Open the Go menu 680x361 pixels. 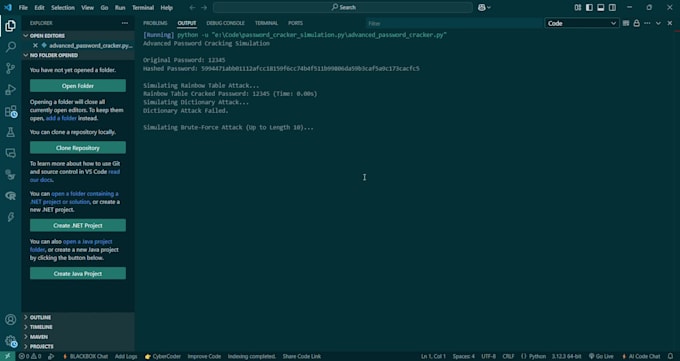[104, 7]
